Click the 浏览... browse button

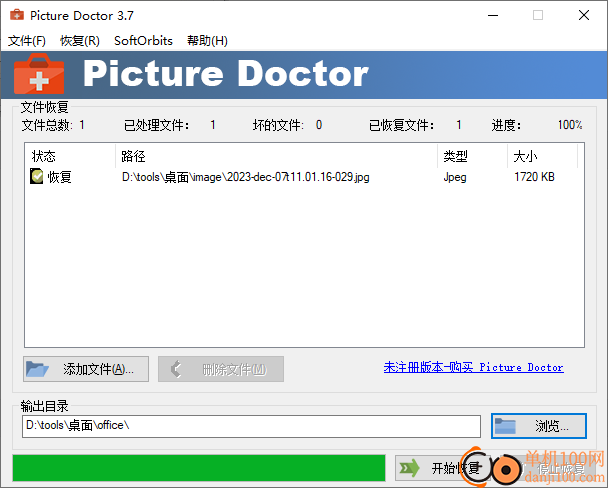point(539,426)
